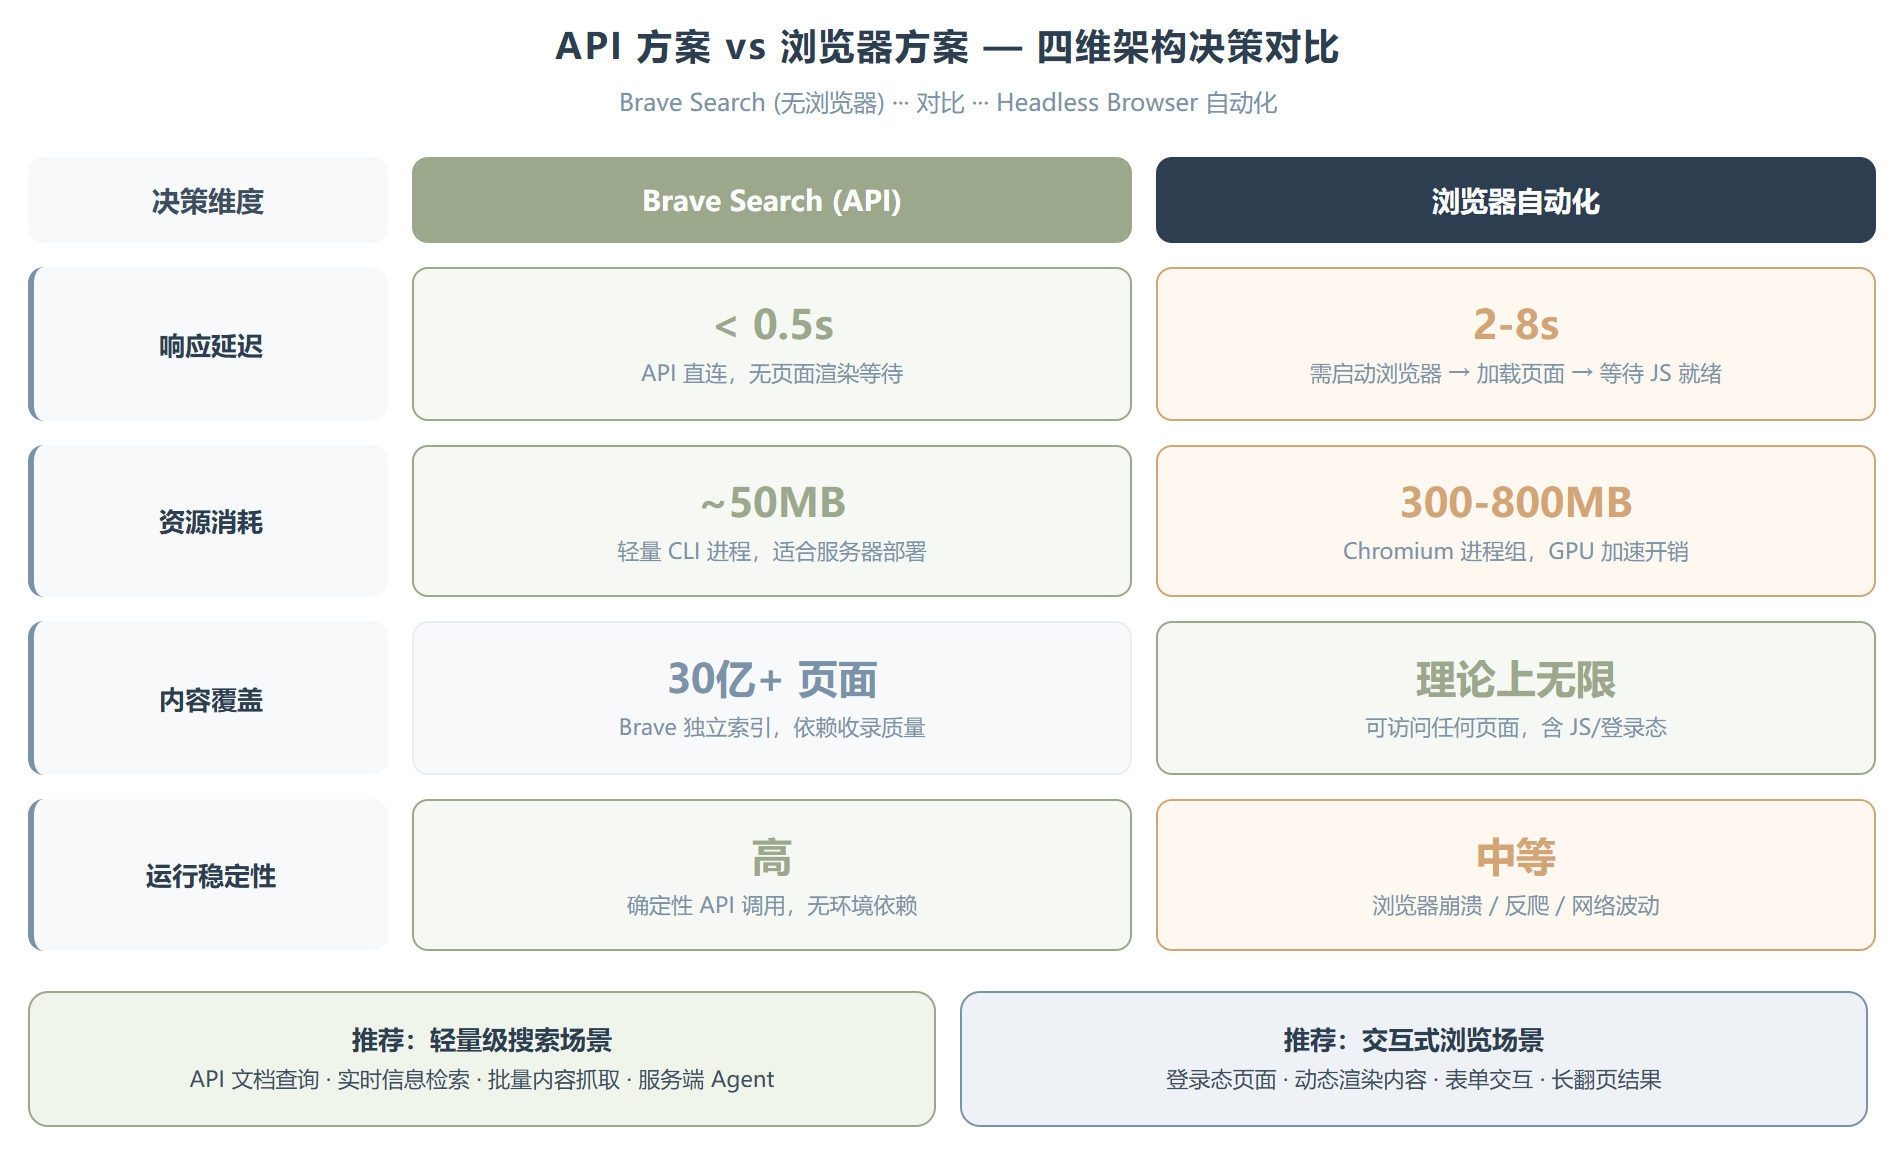Click the '高' stability value
Image resolution: width=1898 pixels, height=1152 pixels.
point(772,858)
